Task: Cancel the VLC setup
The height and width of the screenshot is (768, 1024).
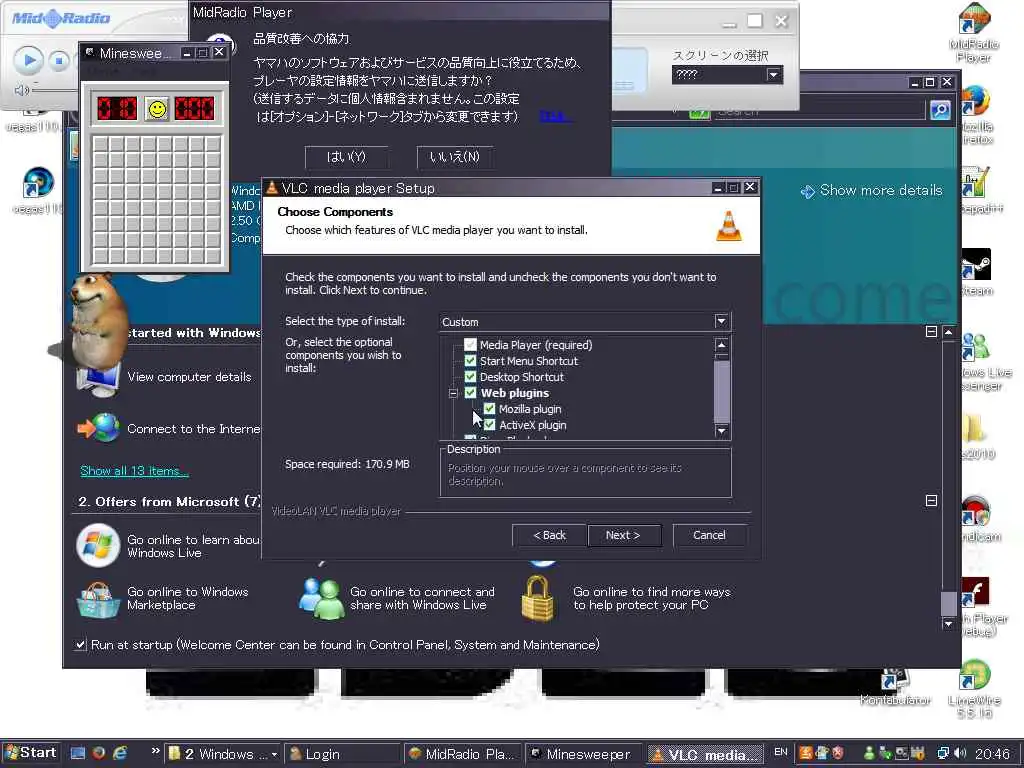Action: (x=709, y=536)
